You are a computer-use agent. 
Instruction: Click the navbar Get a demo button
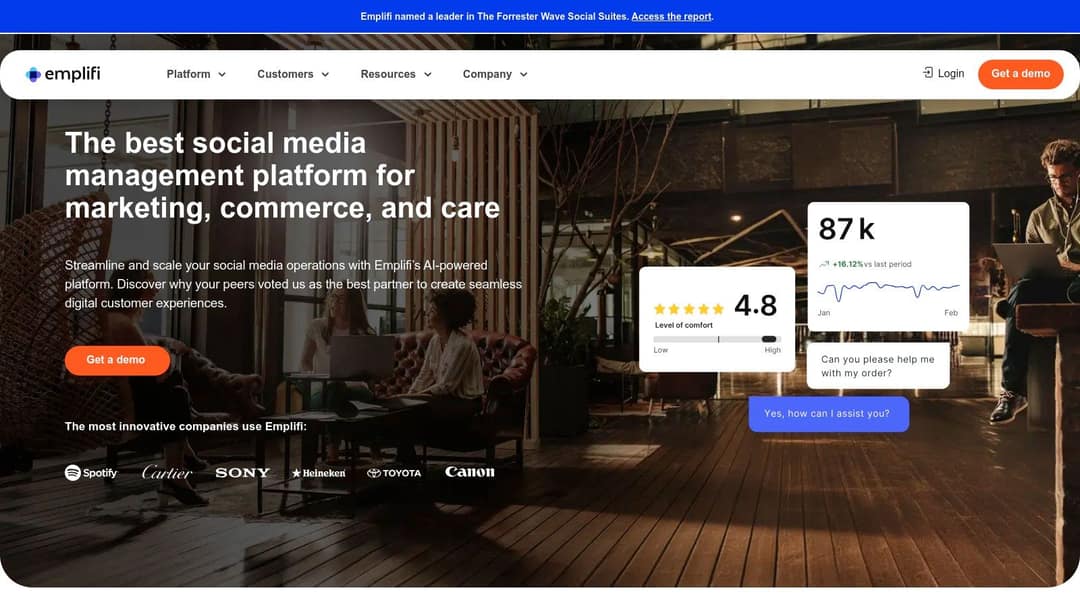[1020, 74]
